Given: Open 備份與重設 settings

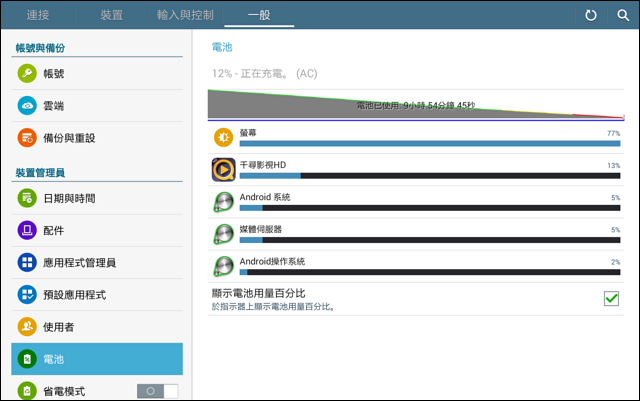Looking at the screenshot, I should point(97,138).
